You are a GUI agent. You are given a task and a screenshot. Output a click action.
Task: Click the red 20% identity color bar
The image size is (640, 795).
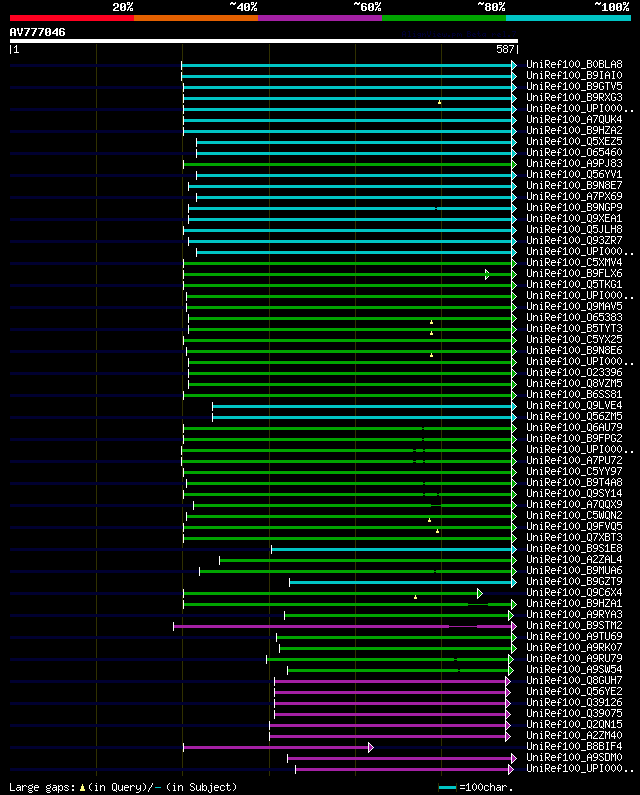[72, 18]
